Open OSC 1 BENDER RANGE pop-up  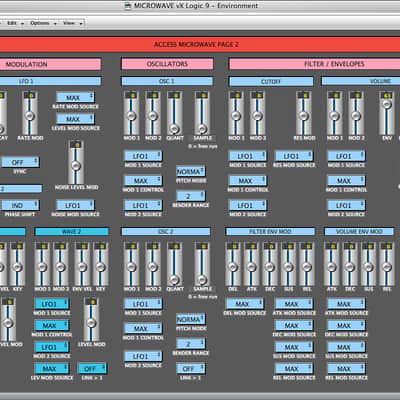[191, 196]
